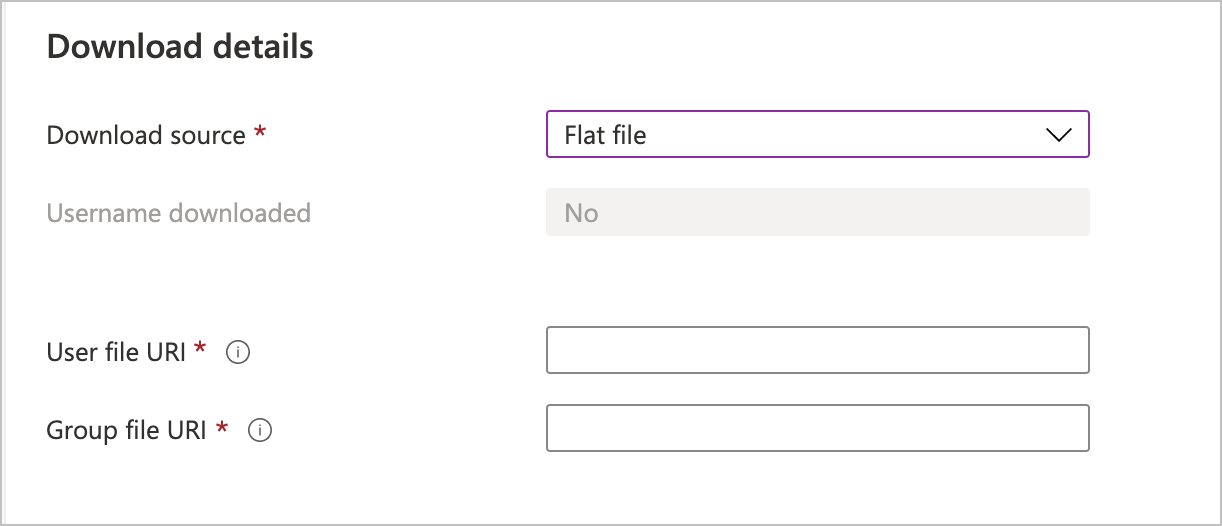Click the "Download source" field label
Screen dimensions: 1222x526
[146, 135]
